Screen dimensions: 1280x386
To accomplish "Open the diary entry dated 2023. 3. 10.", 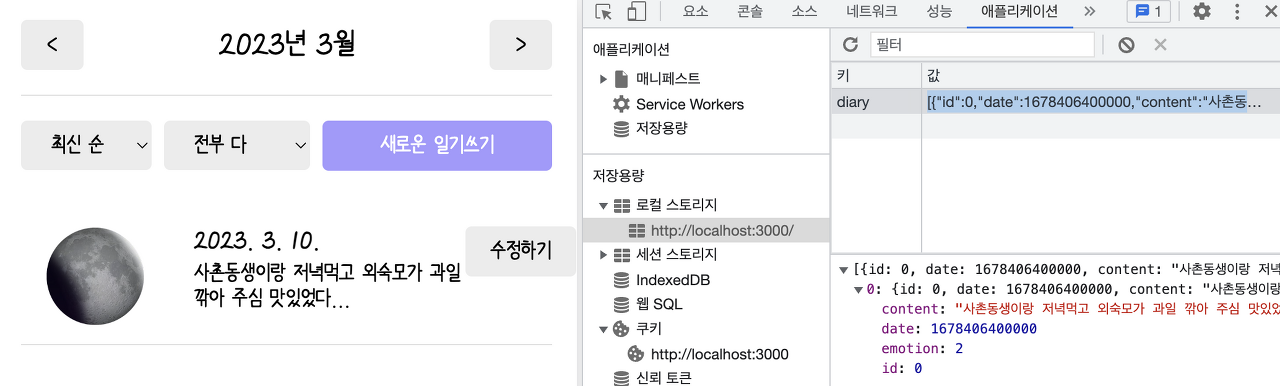I will click(x=257, y=241).
